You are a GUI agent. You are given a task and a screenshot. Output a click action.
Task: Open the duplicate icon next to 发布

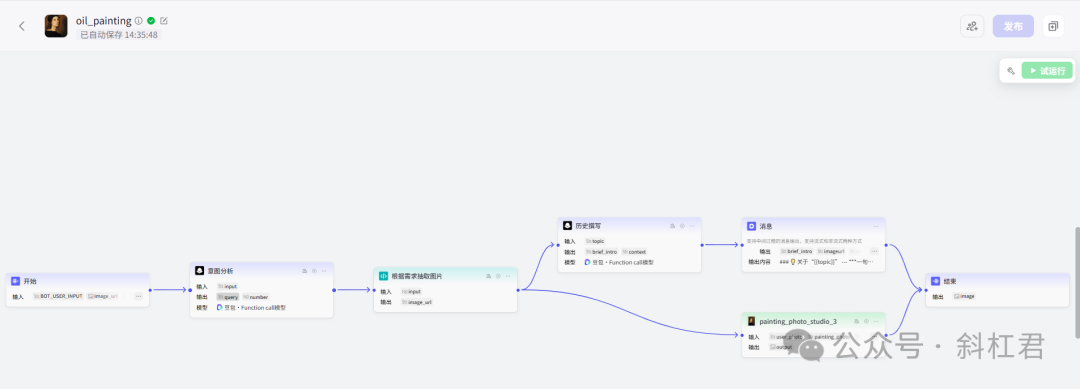[x=1053, y=26]
